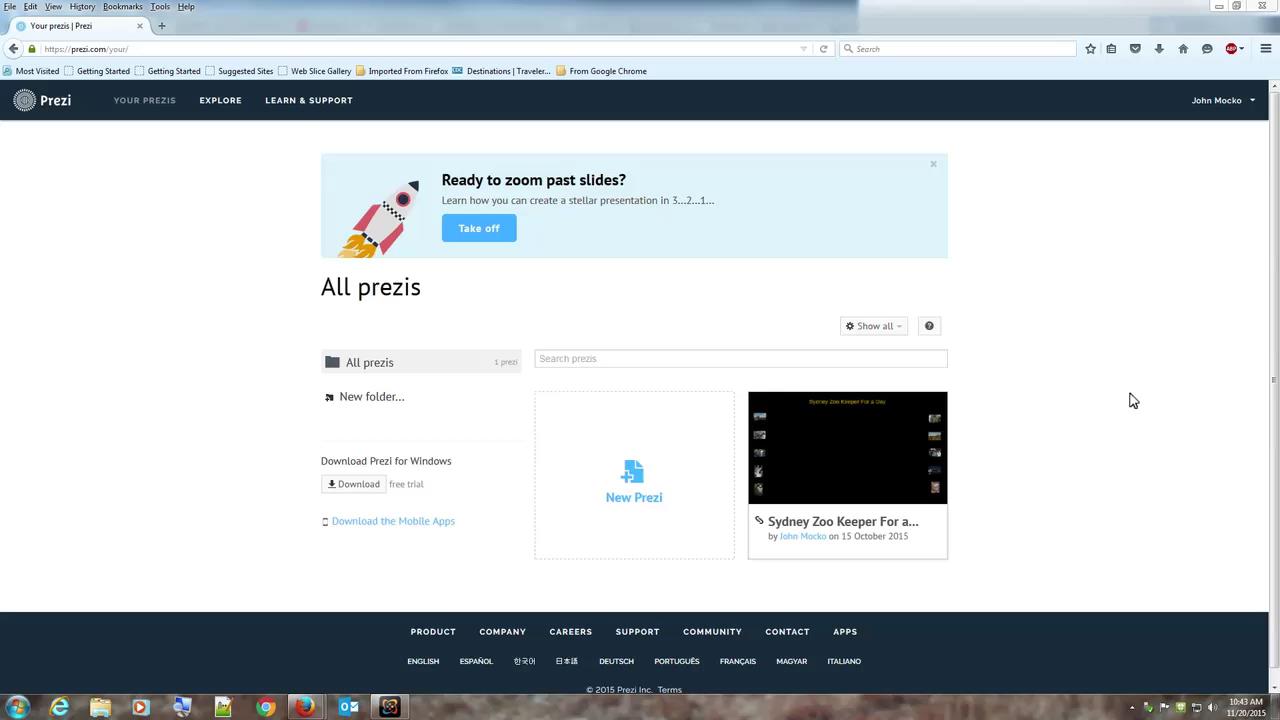This screenshot has height=720, width=1280.
Task: Expand the John Mocko account dropdown
Action: (1223, 100)
